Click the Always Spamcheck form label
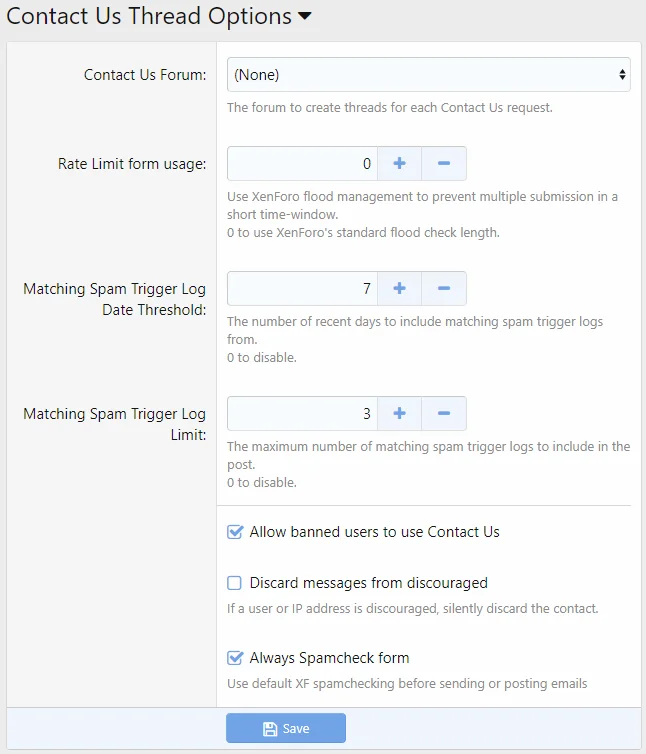The image size is (646, 754). [329, 658]
